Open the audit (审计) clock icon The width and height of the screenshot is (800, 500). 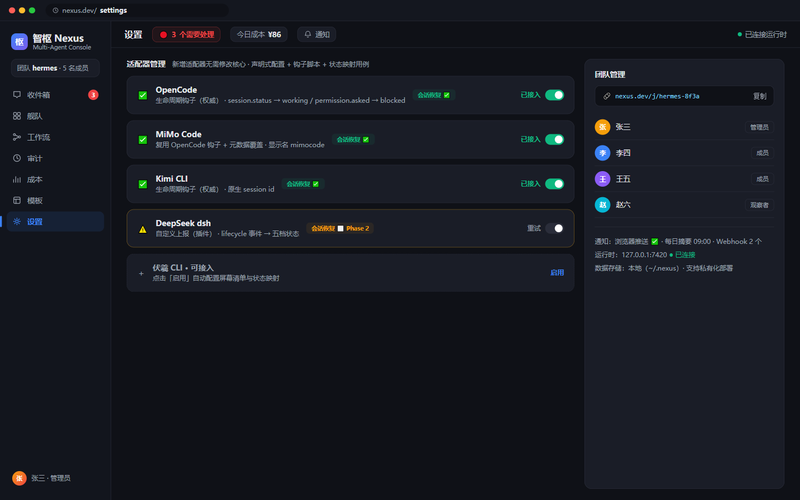point(17,158)
